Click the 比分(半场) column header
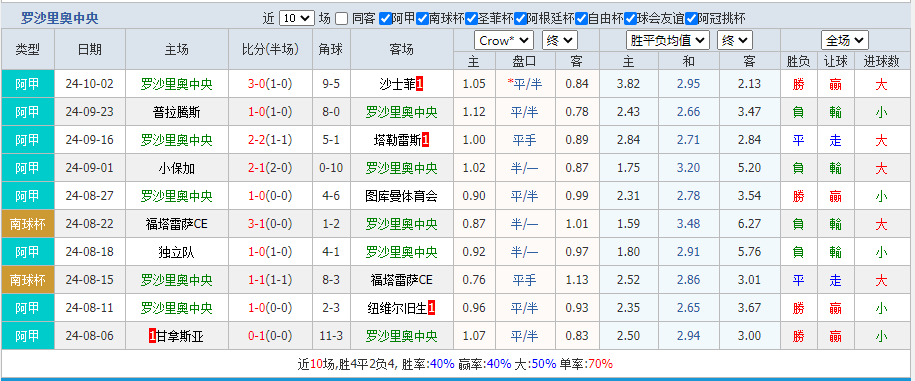The width and height of the screenshot is (915, 381). point(270,50)
